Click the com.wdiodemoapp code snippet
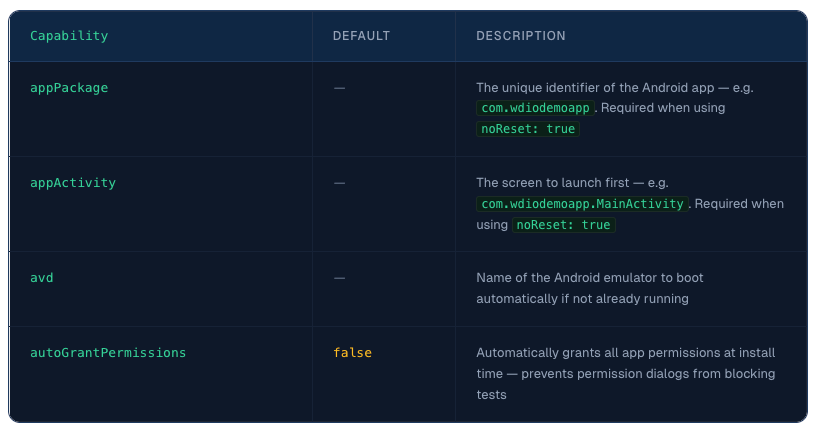 pos(535,108)
